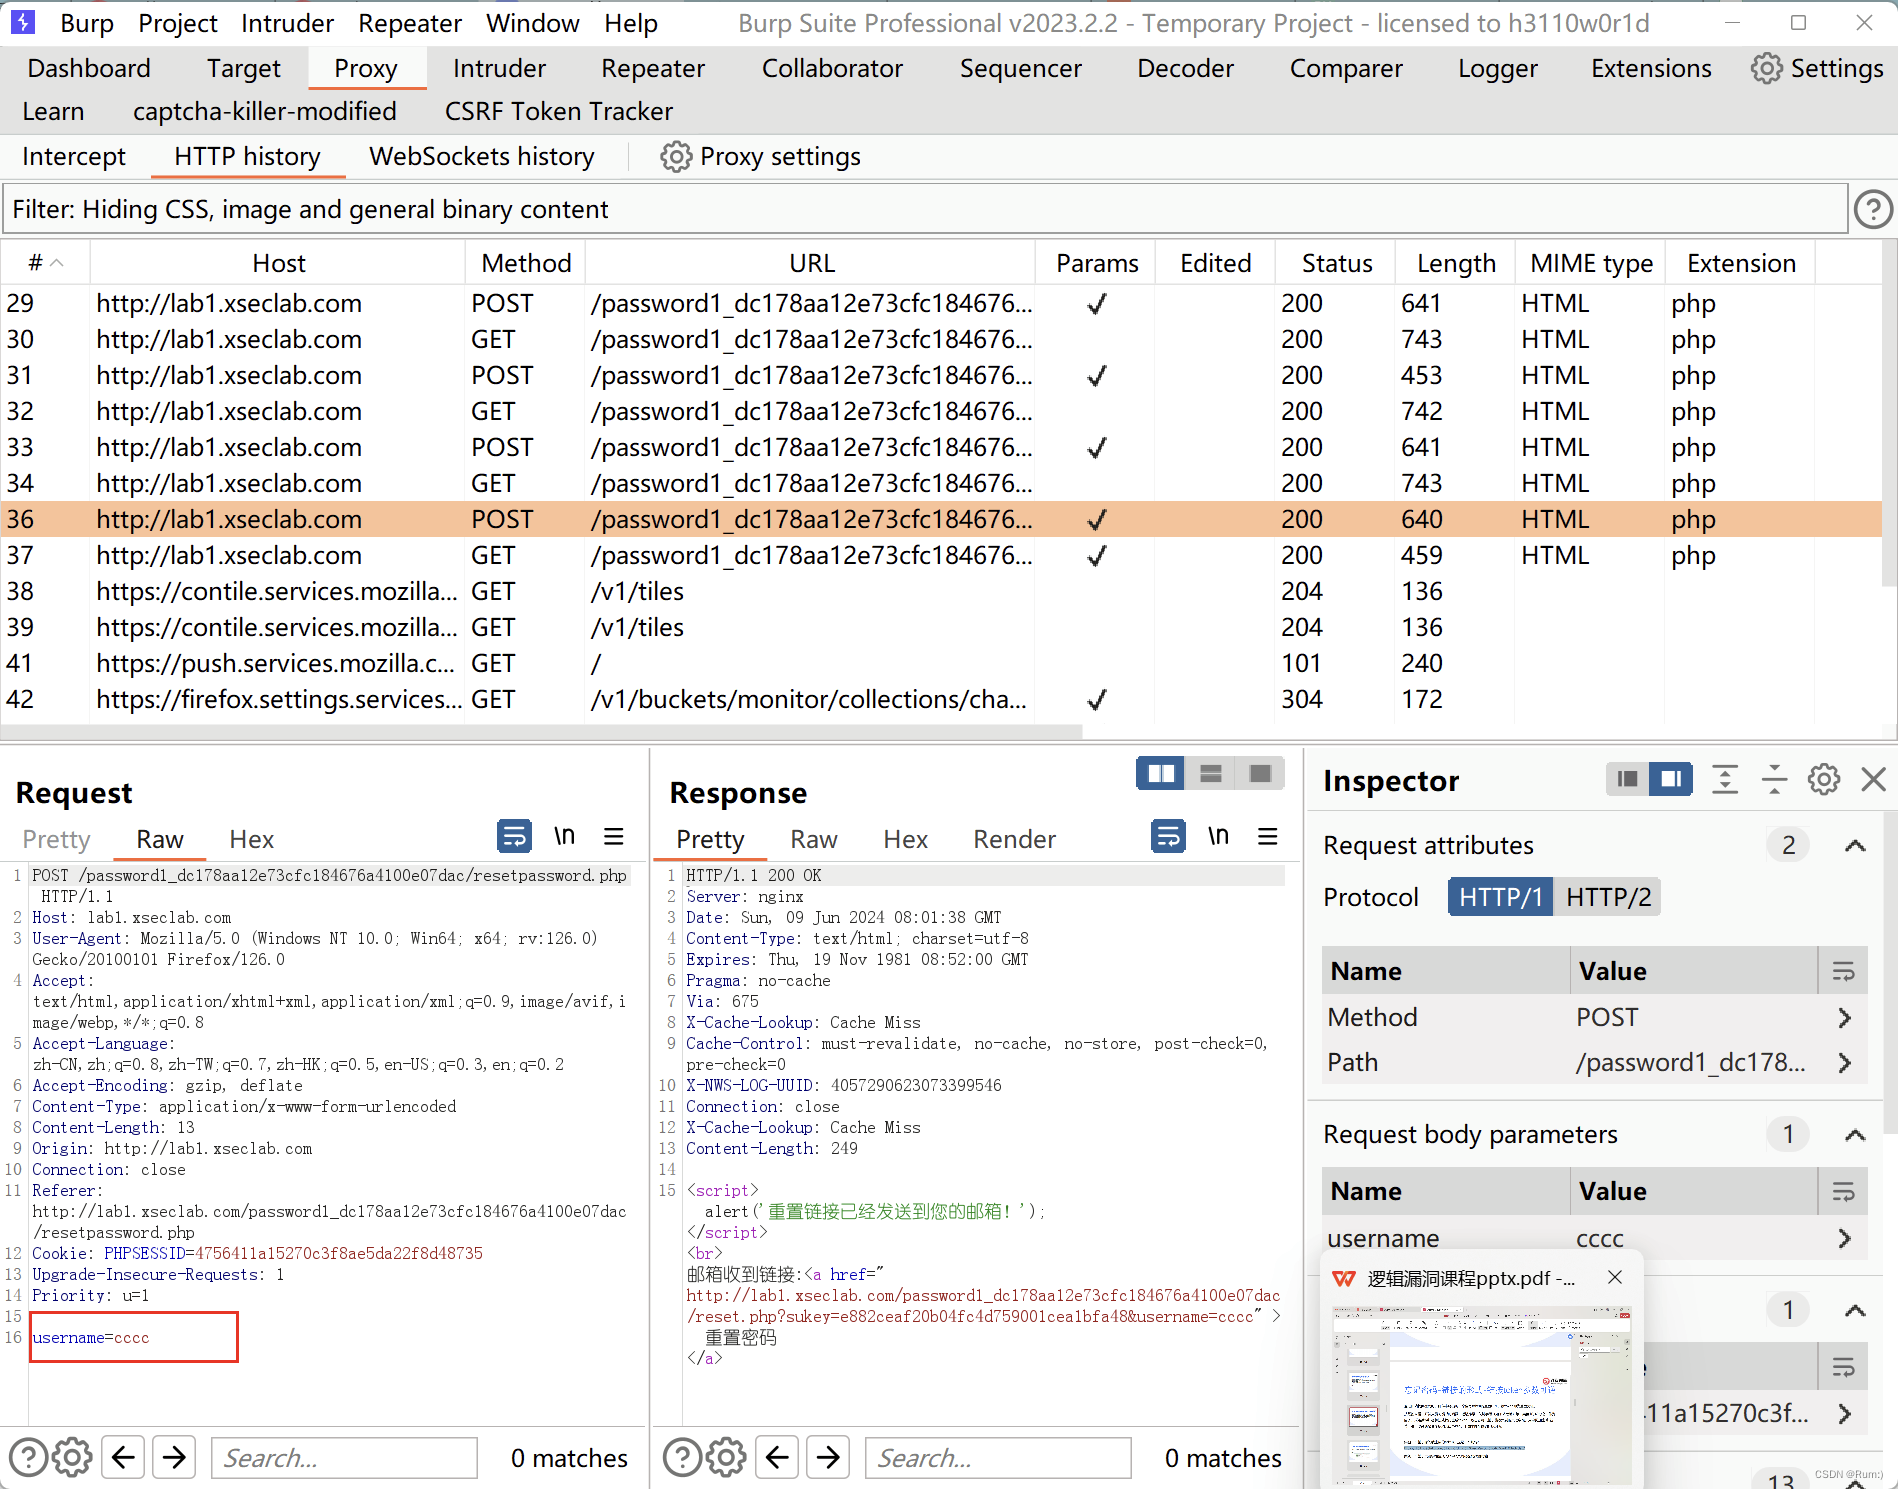Click the history filter bar

click(924, 209)
